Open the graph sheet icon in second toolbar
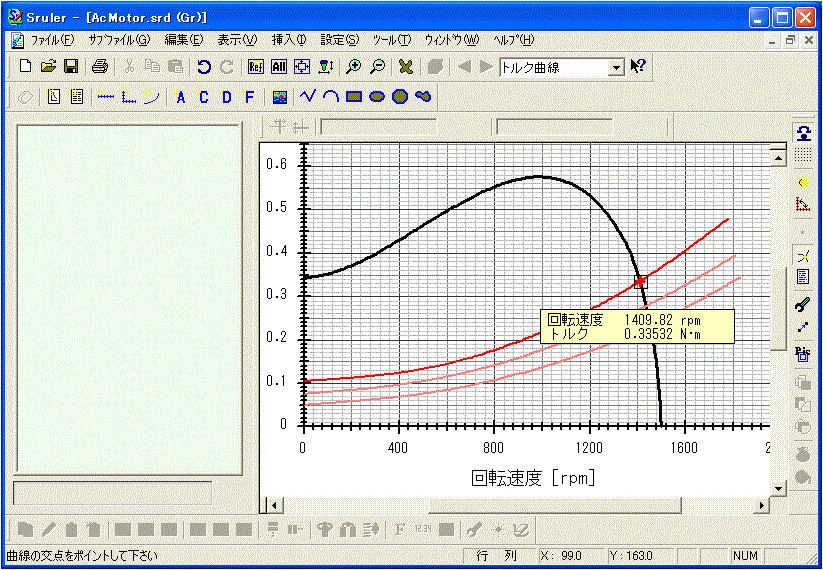The width and height of the screenshot is (823, 570). pos(54,97)
